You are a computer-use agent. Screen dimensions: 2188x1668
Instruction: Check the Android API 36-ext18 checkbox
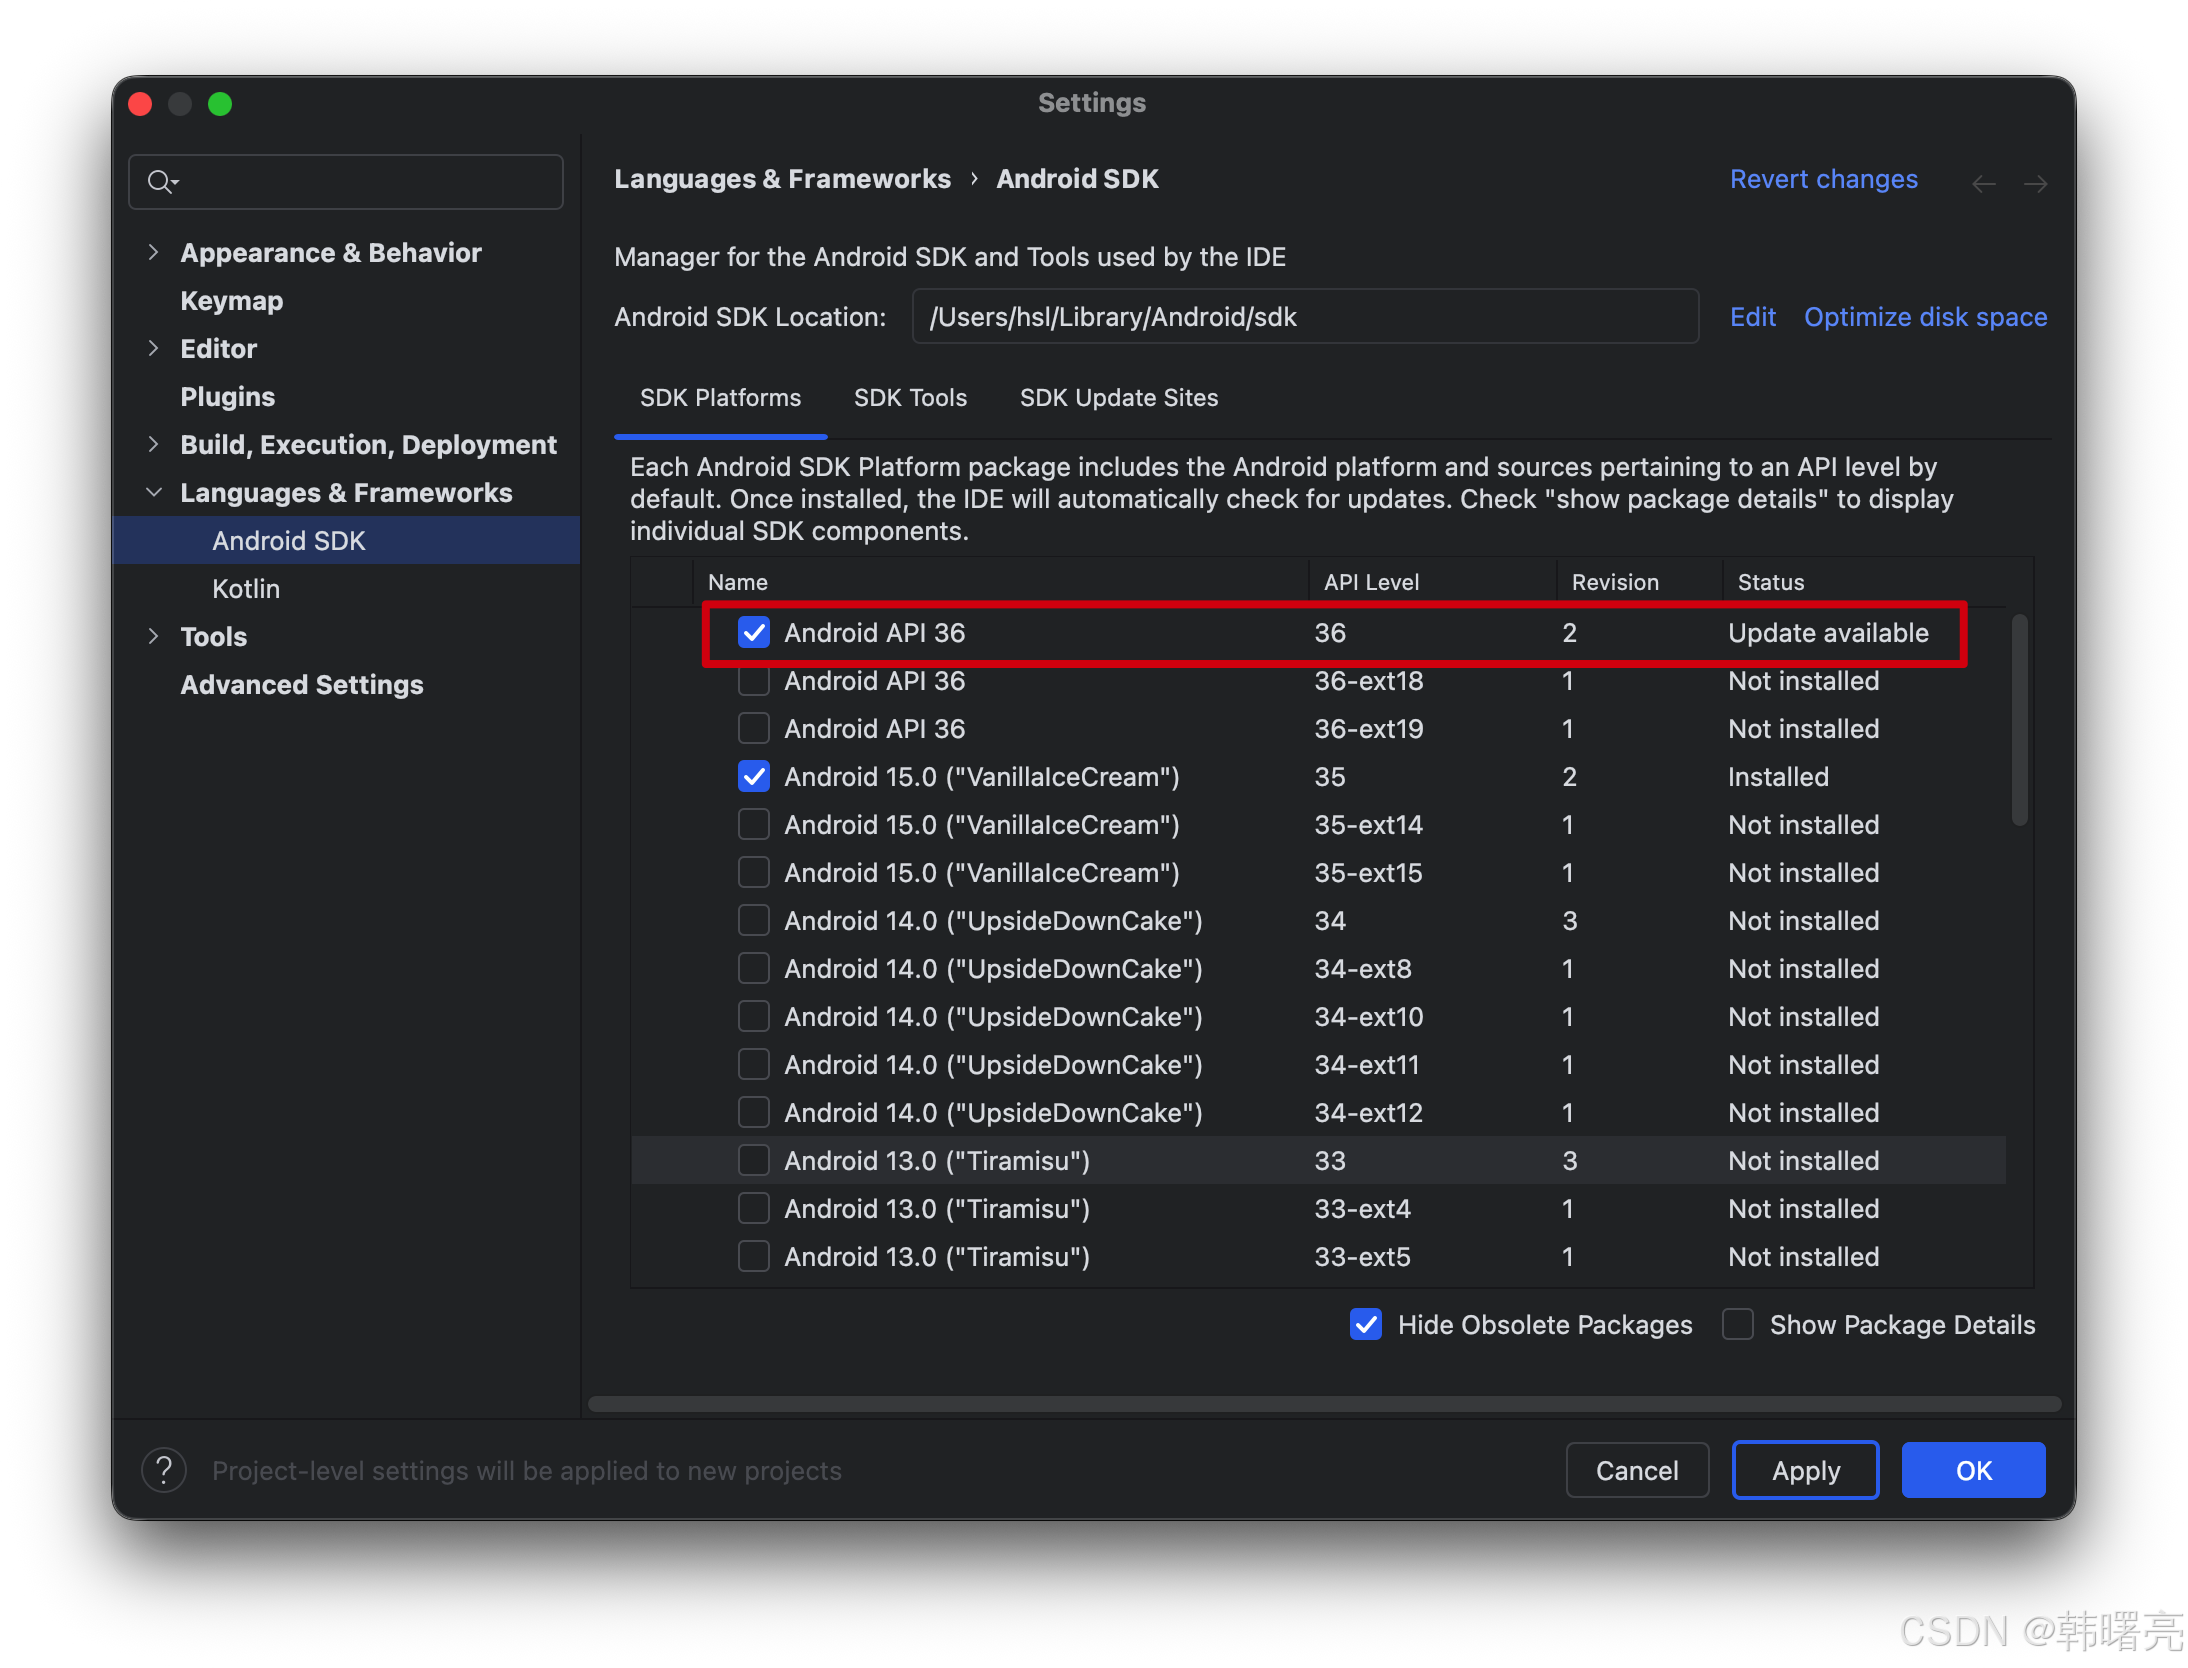tap(753, 680)
